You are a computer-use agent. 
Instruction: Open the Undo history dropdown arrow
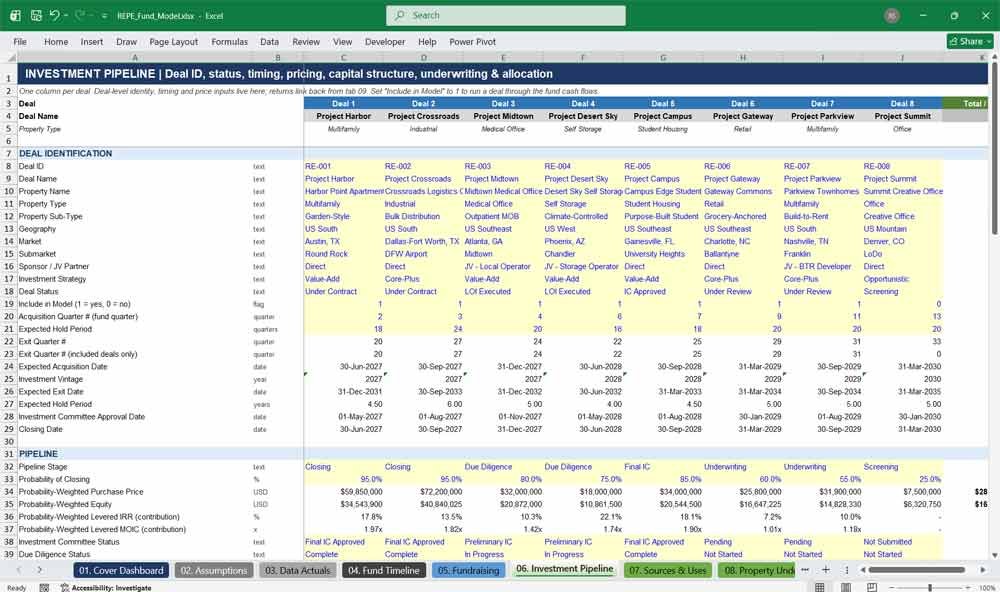(x=66, y=16)
